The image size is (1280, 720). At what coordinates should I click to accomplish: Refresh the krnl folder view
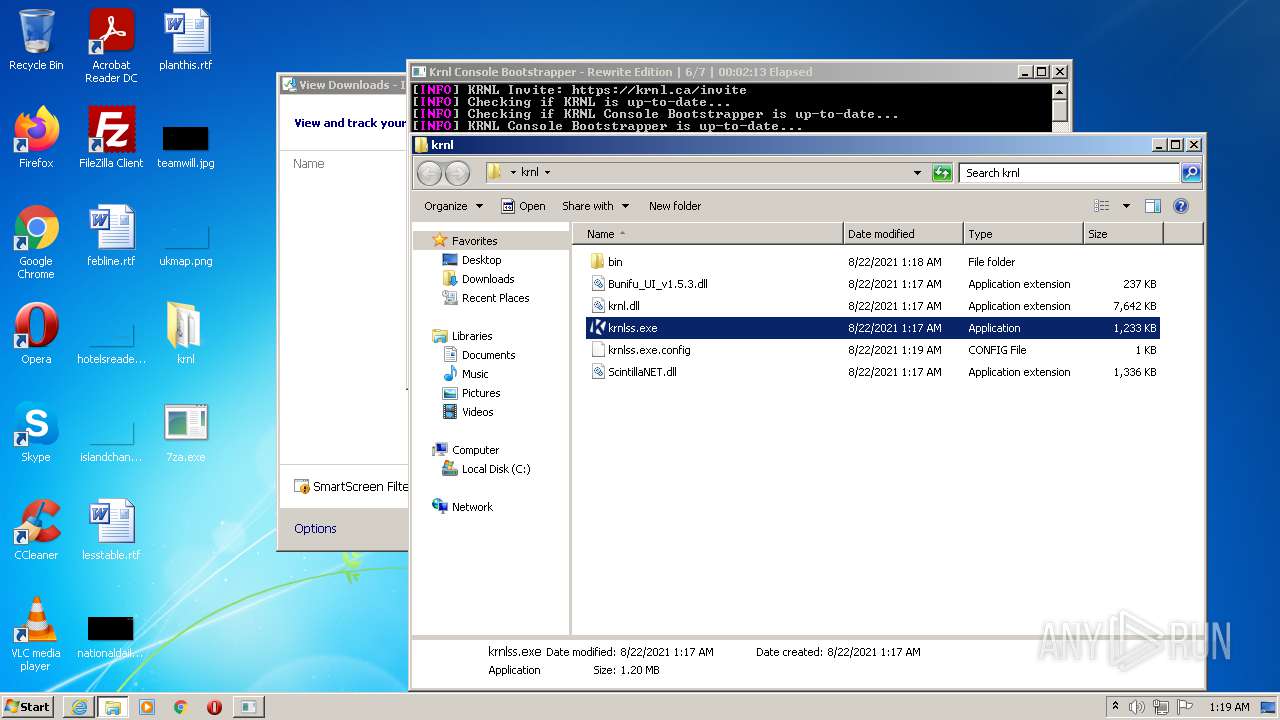[x=941, y=173]
